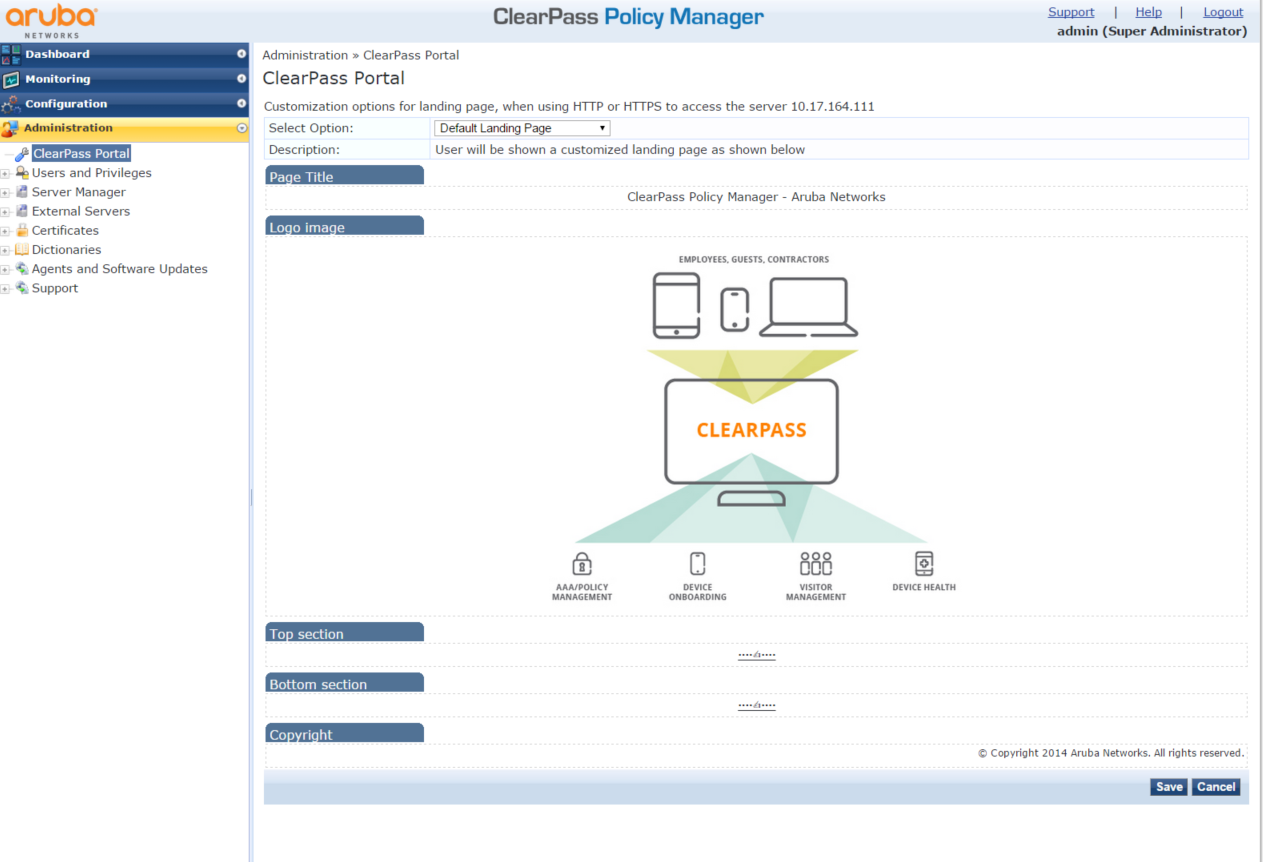Expand the Certificates tree node

click(x=5, y=231)
